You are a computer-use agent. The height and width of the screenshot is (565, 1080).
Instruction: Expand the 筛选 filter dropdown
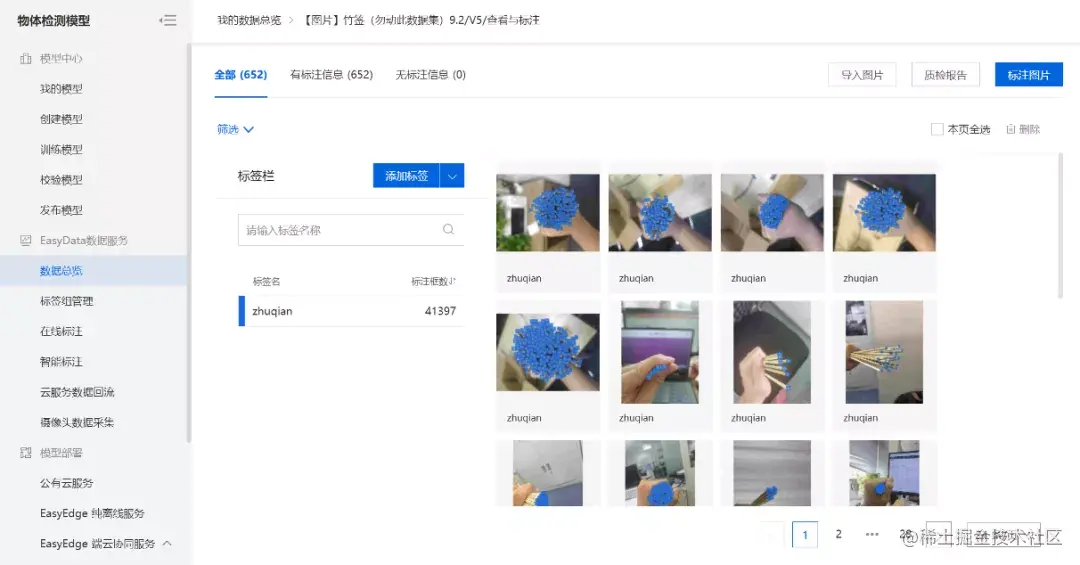pyautogui.click(x=236, y=130)
